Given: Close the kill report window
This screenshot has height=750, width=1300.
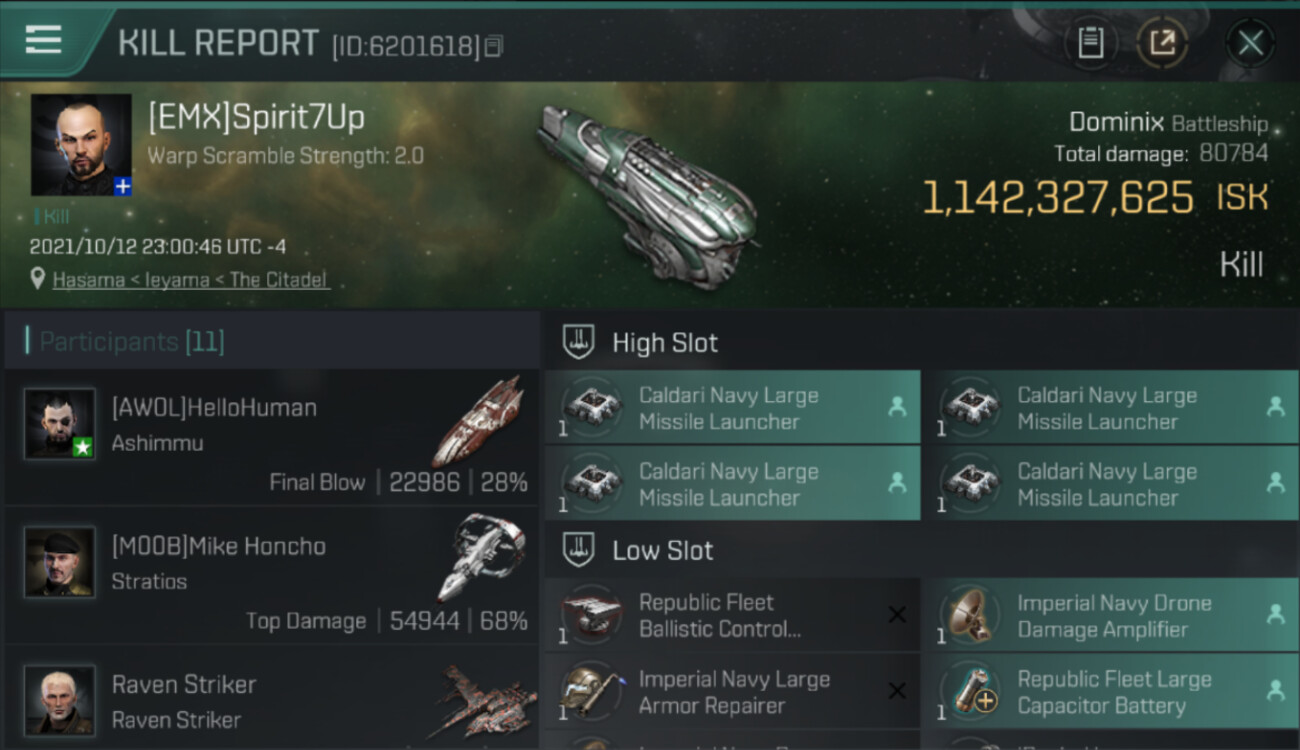Looking at the screenshot, I should point(1250,43).
